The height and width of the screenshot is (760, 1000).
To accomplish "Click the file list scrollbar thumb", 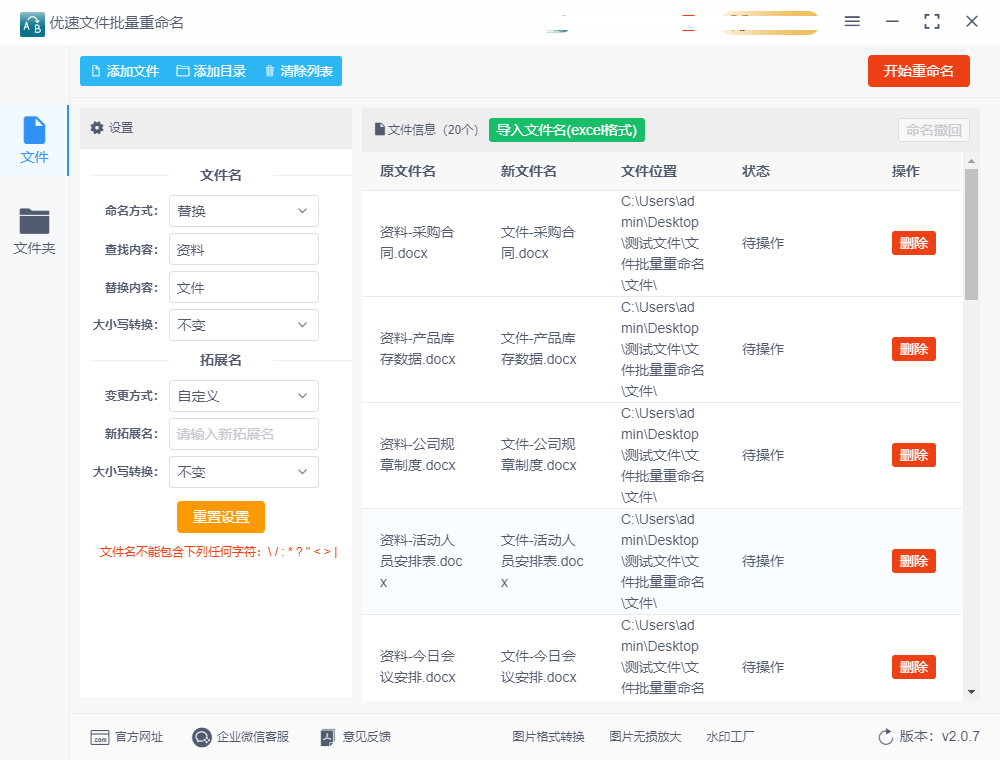I will click(x=971, y=234).
